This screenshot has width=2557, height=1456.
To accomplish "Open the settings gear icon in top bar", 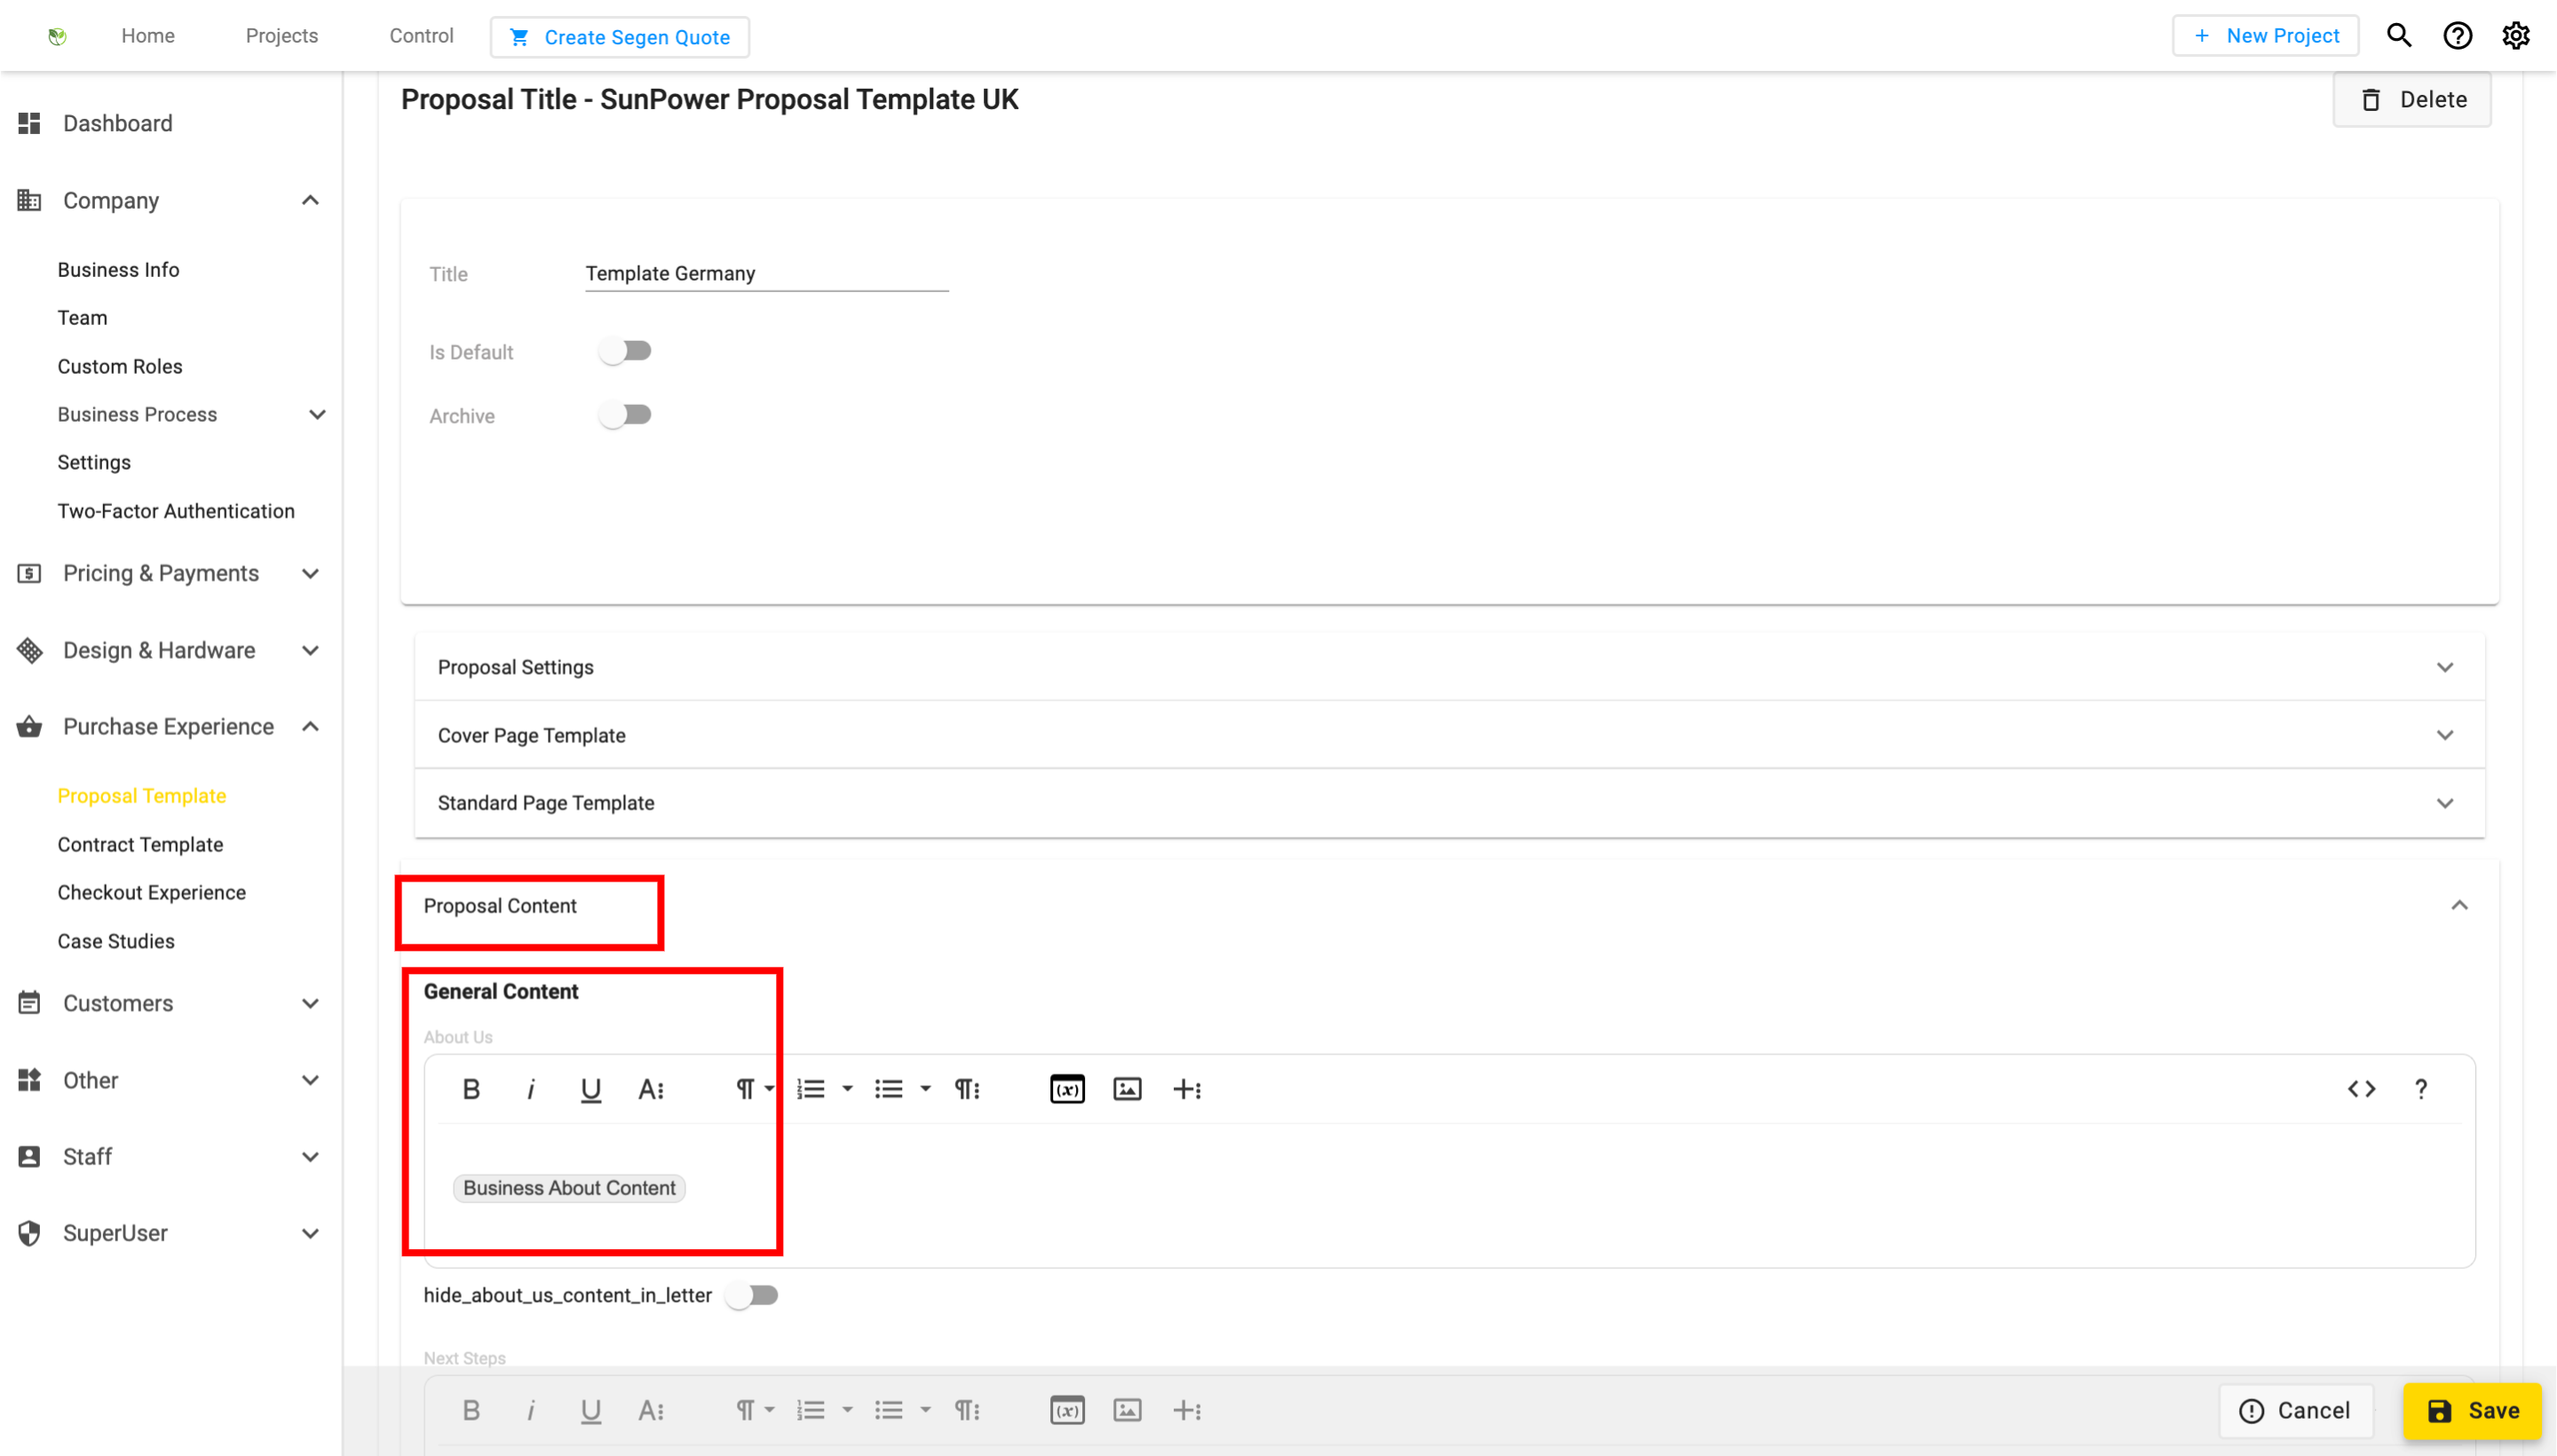I will click(x=2516, y=36).
